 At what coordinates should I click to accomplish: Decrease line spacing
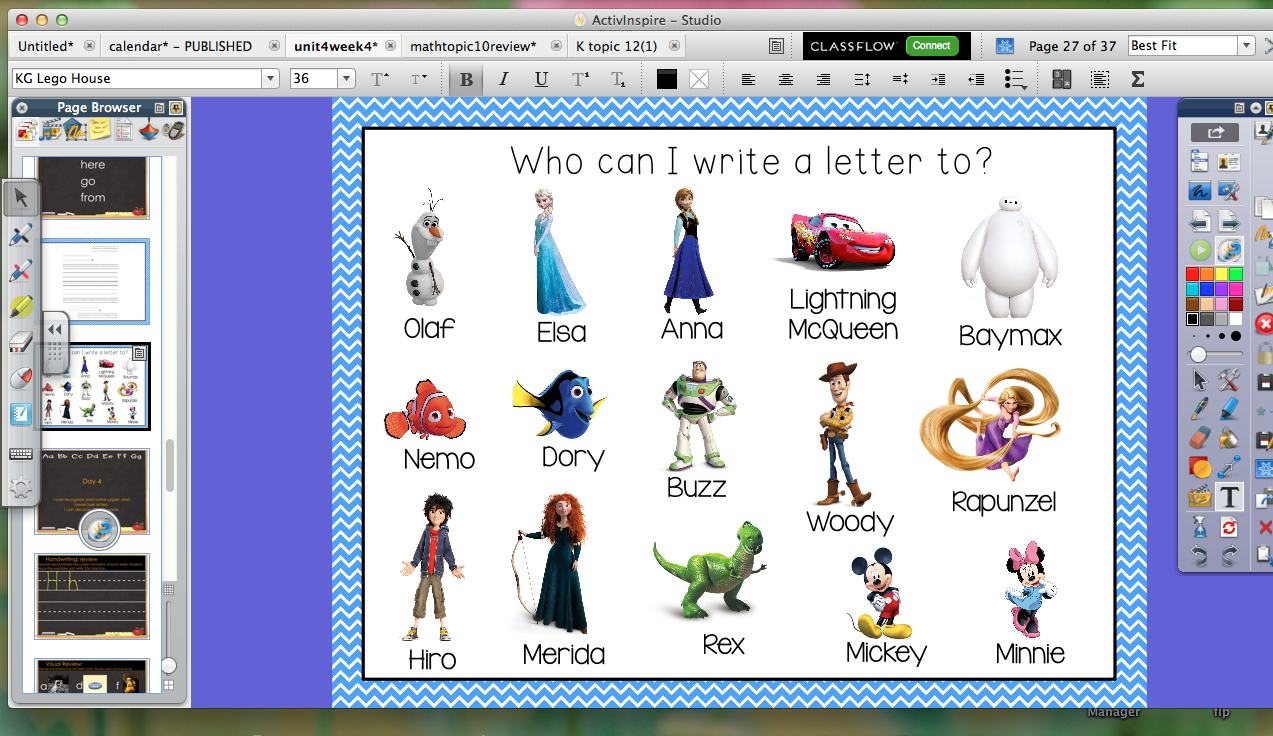pyautogui.click(x=900, y=79)
